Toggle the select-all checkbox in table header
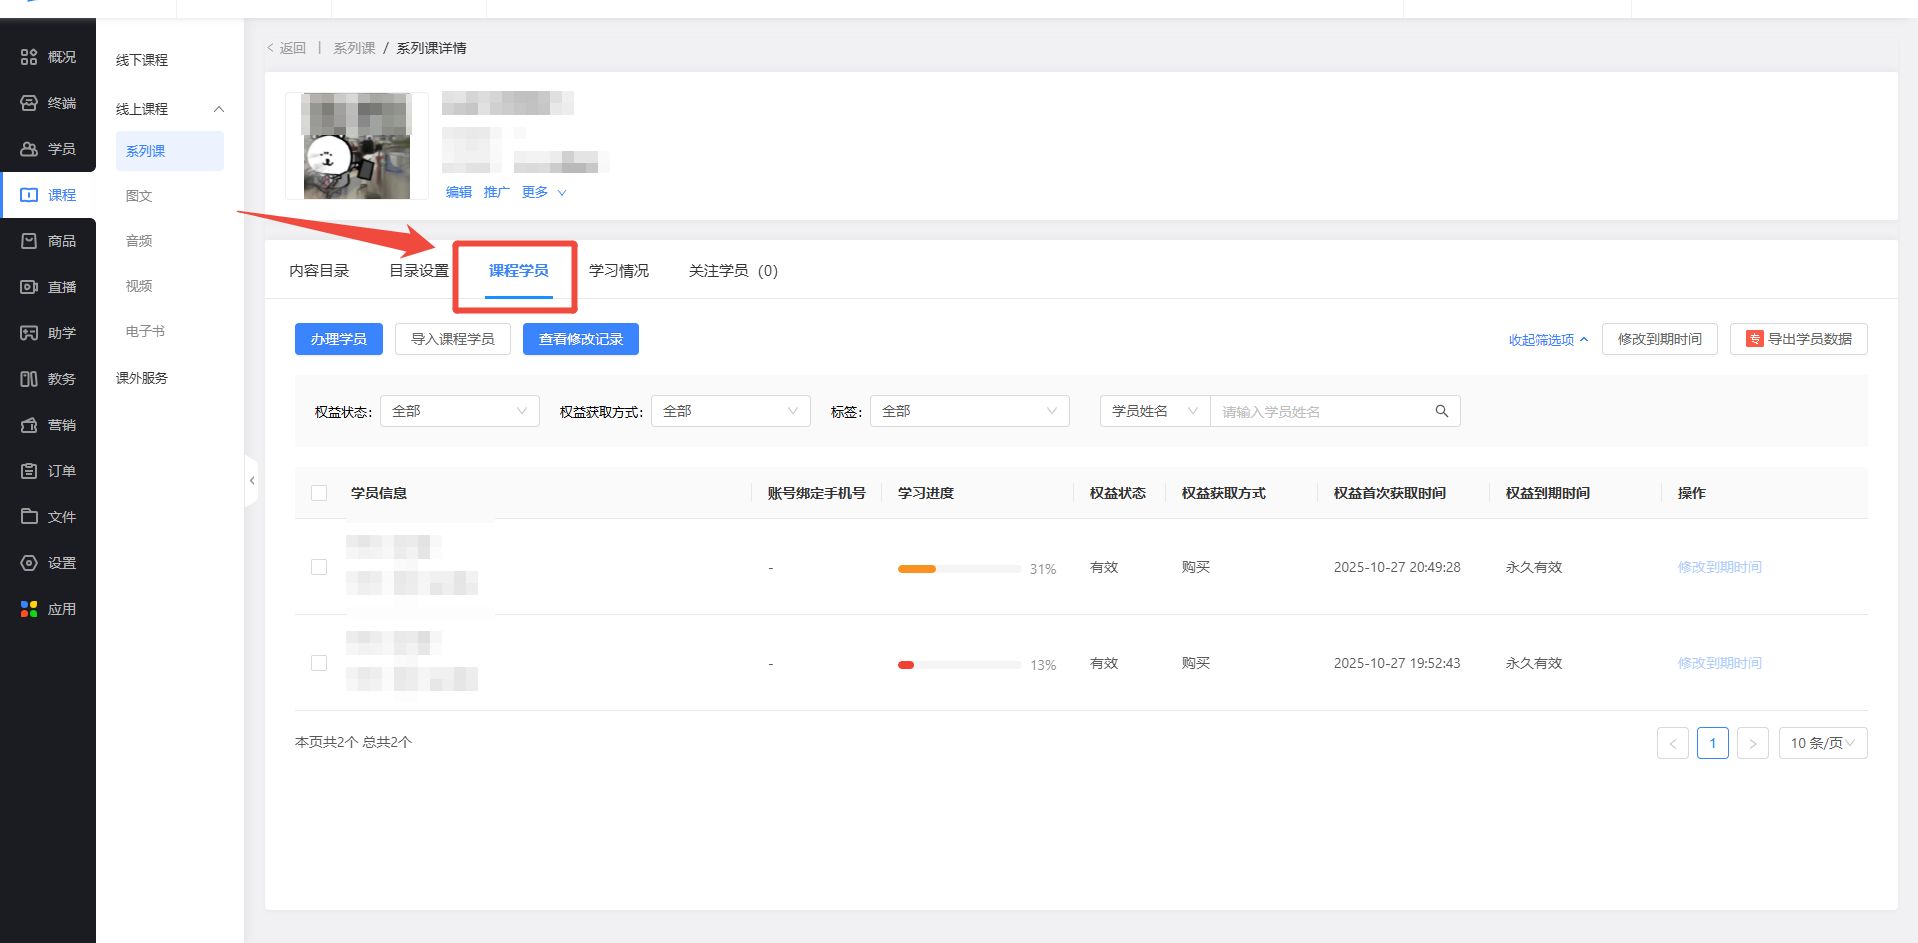Viewport: 1918px width, 943px height. click(x=319, y=493)
